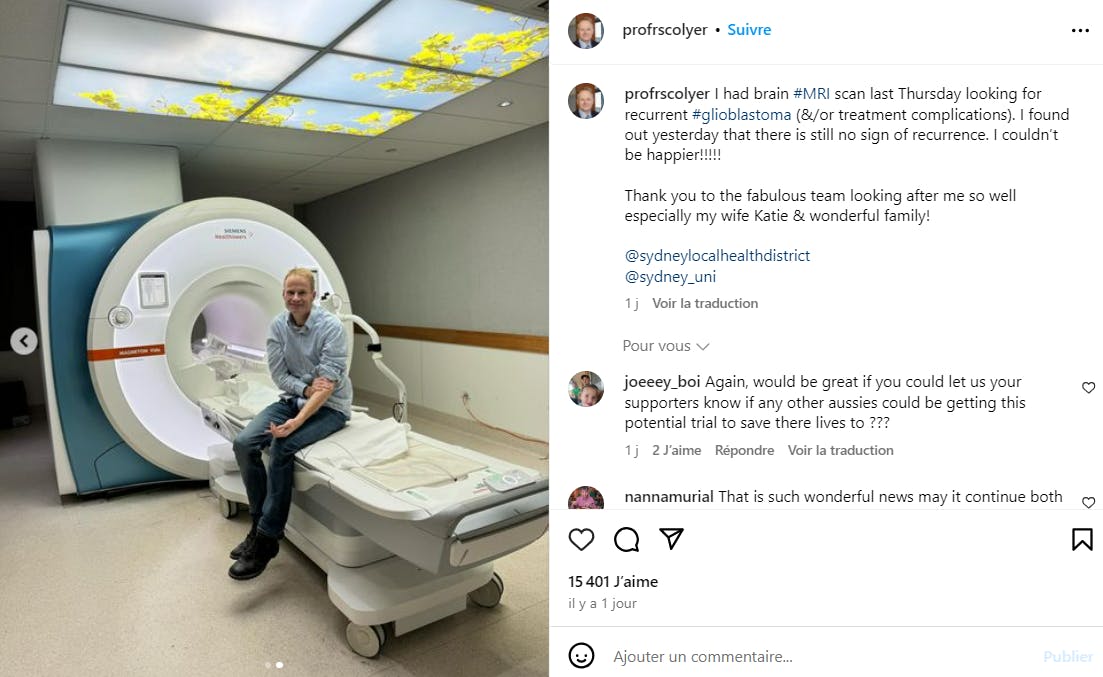Image resolution: width=1103 pixels, height=677 pixels.
Task: Open profrscolyer's header profile picture
Action: click(586, 30)
